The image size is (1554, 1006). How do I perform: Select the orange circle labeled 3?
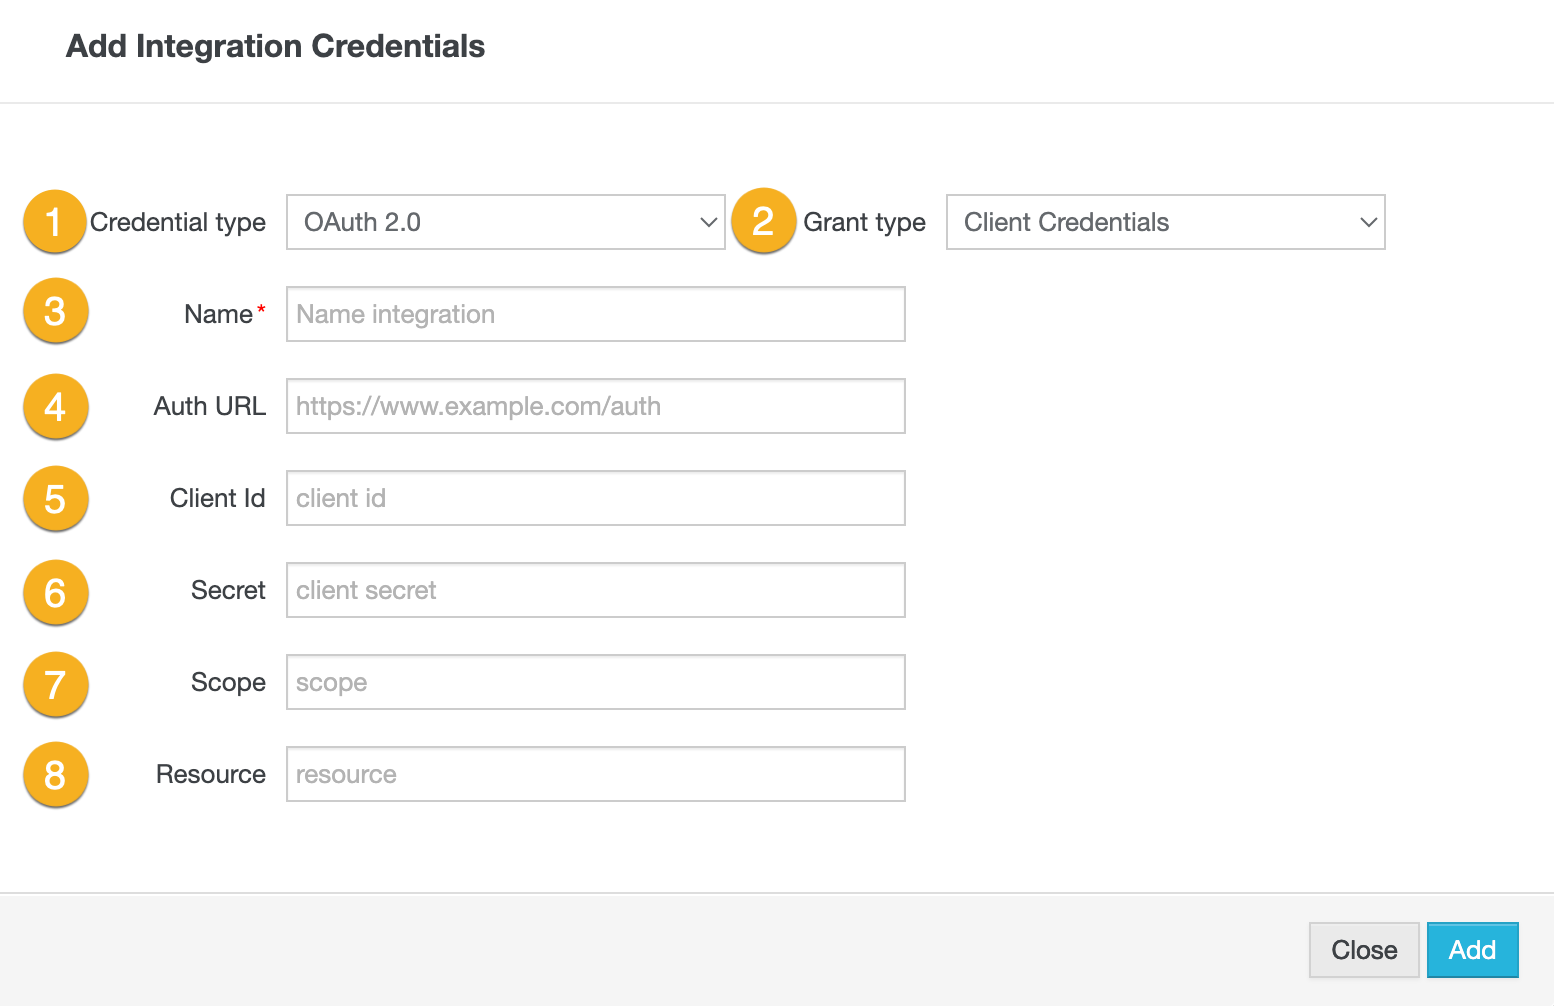point(55,311)
